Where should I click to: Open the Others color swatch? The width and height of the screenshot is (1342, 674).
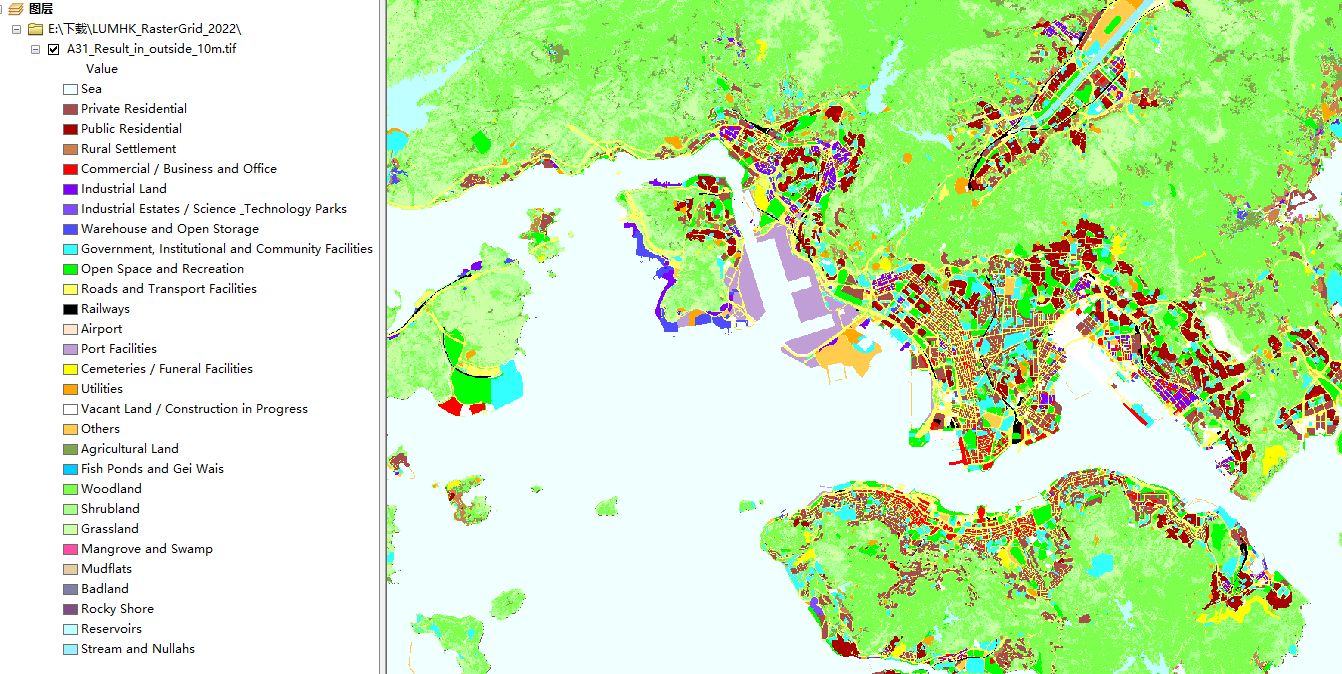(x=70, y=429)
